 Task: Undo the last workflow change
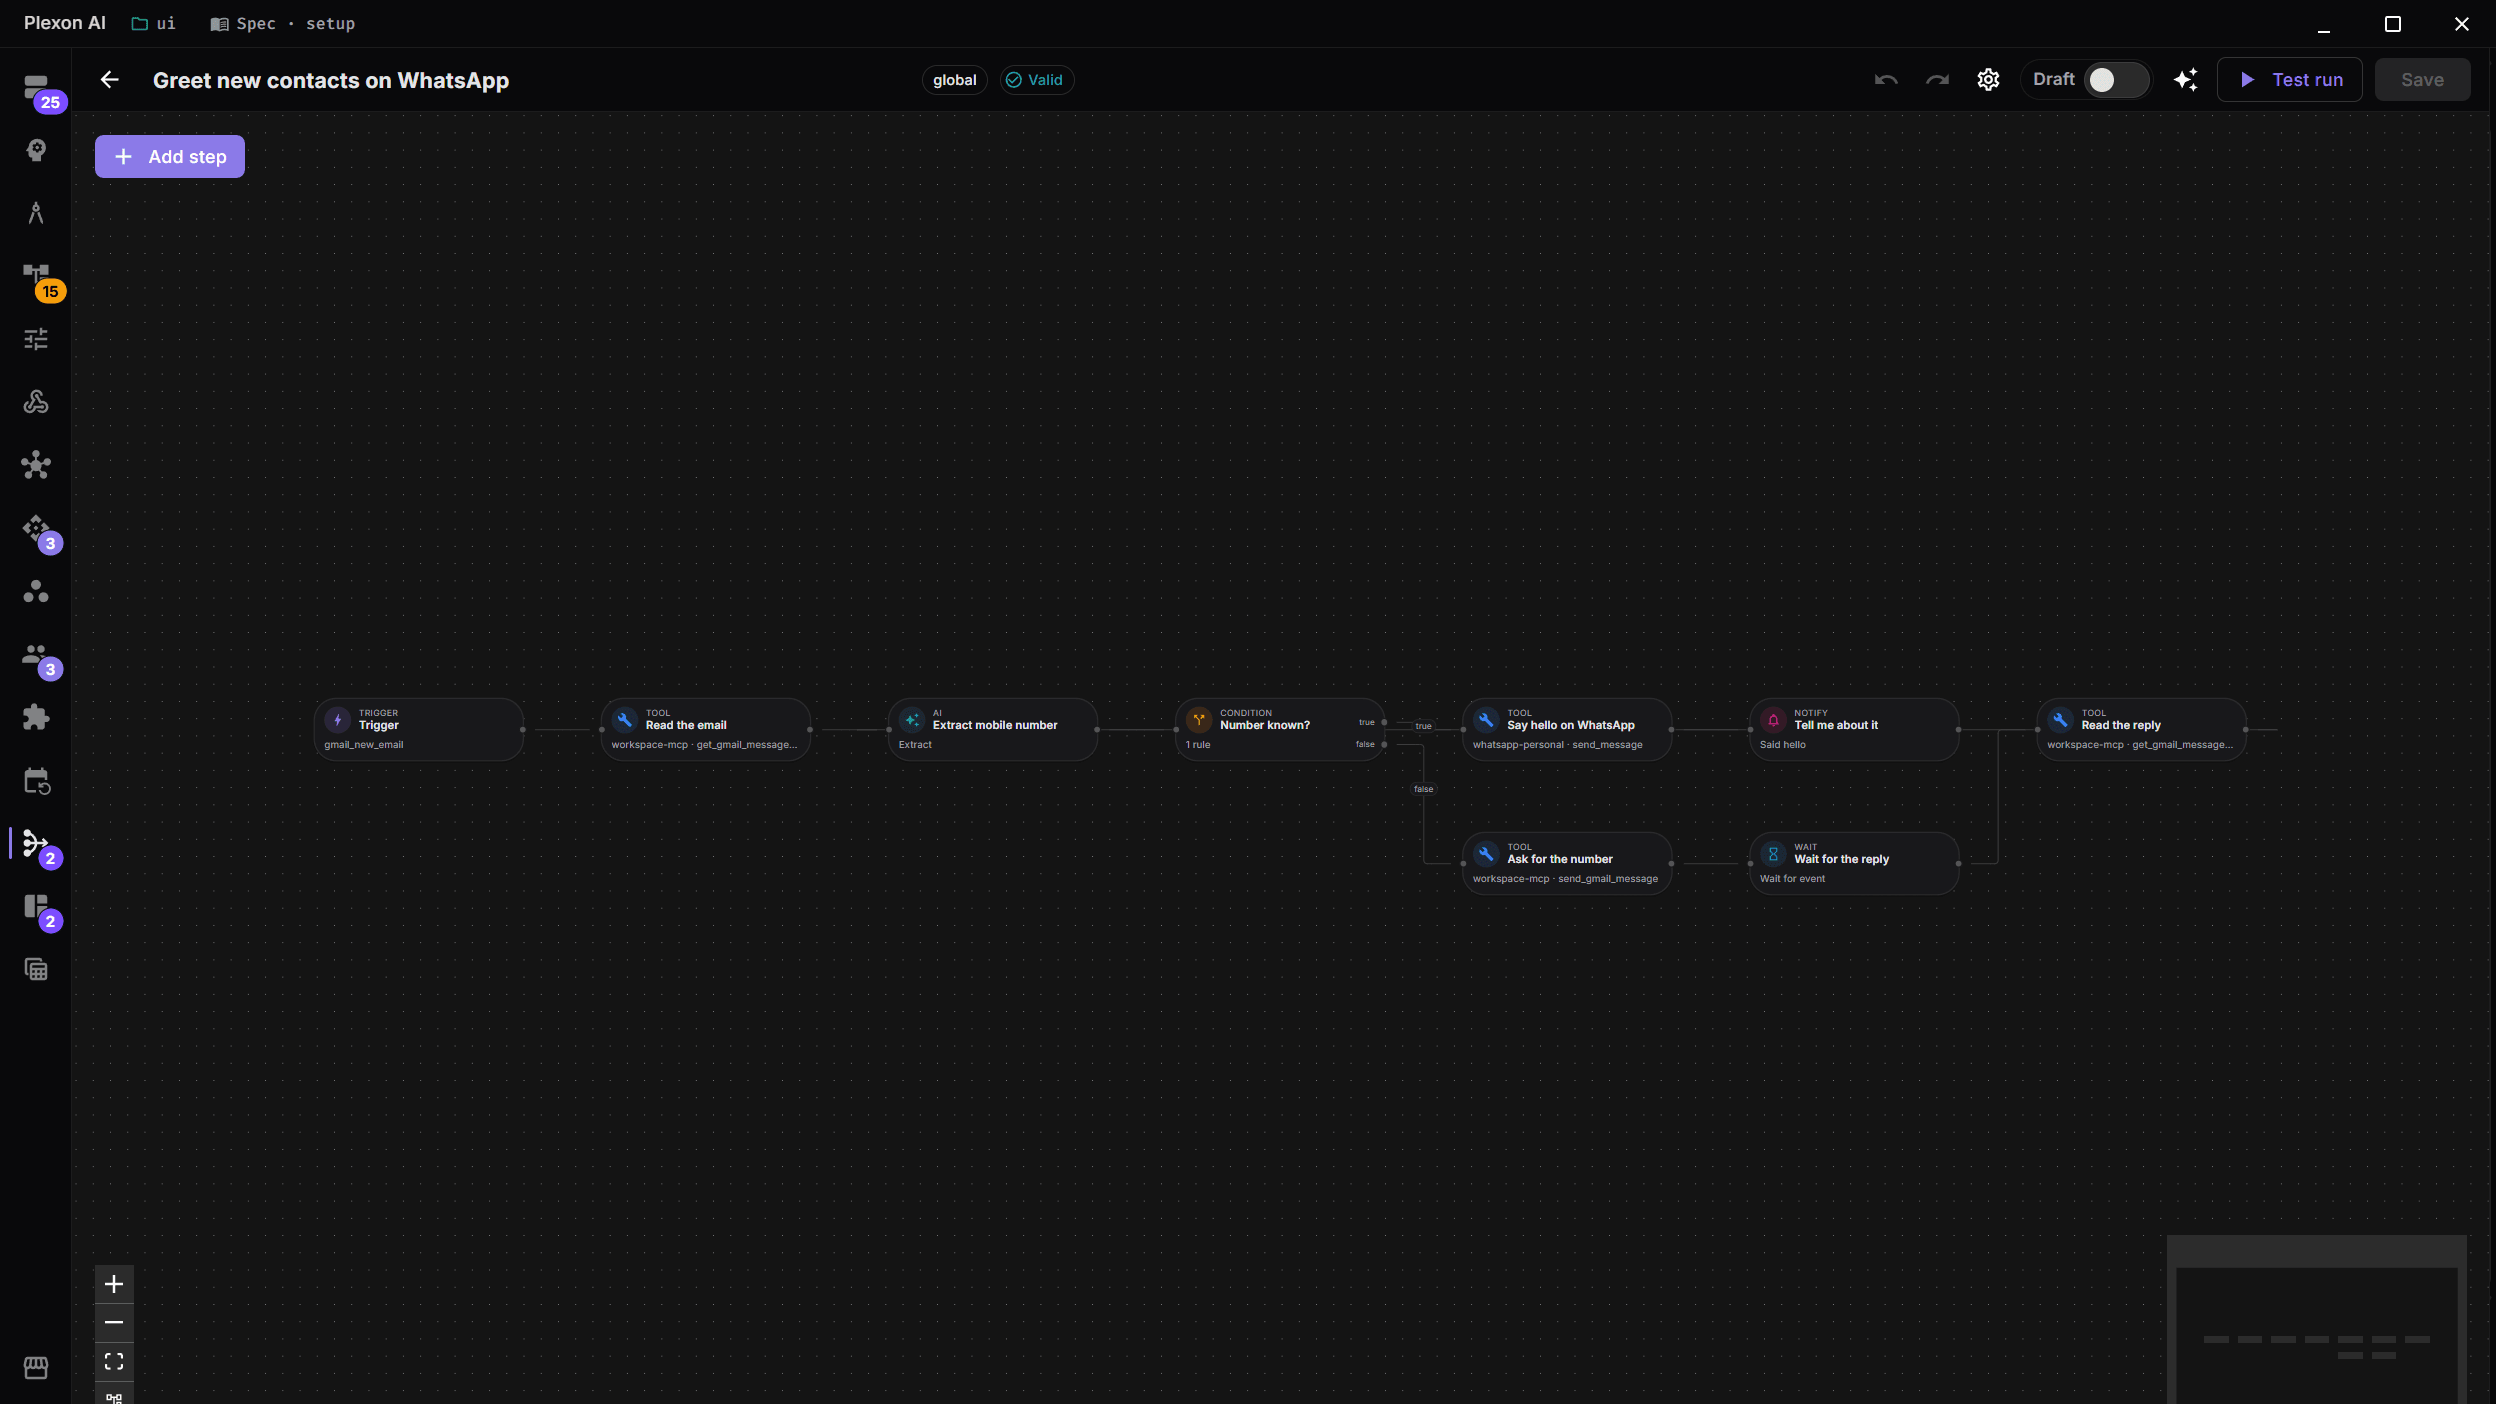click(x=1886, y=80)
